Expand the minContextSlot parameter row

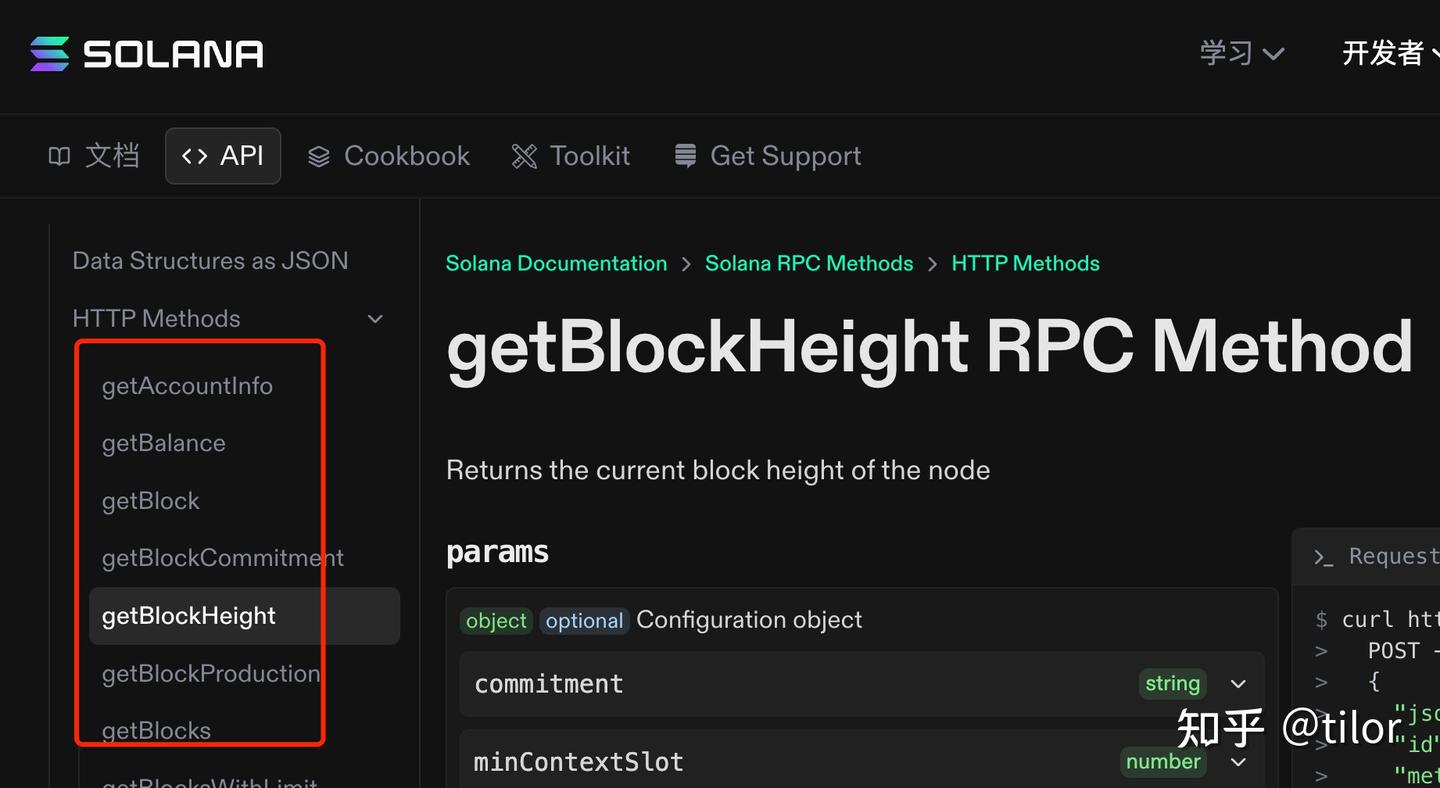click(x=1238, y=762)
